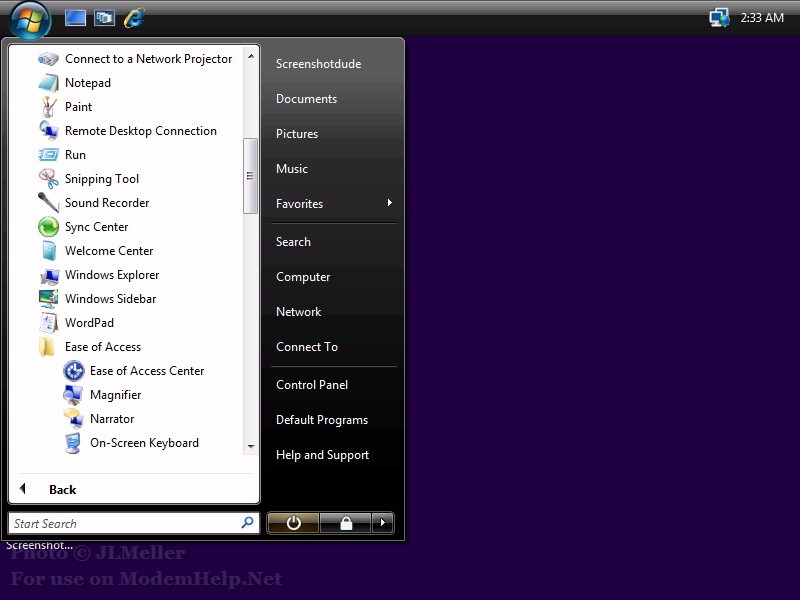Open the Music link
The height and width of the screenshot is (600, 800).
click(x=292, y=169)
